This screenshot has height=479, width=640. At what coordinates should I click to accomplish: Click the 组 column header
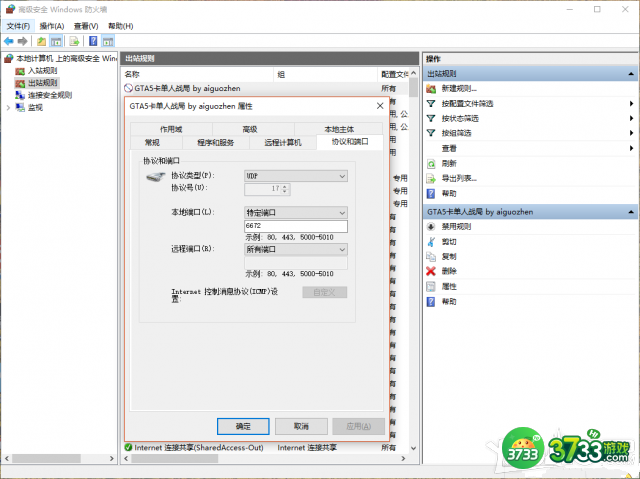click(325, 74)
